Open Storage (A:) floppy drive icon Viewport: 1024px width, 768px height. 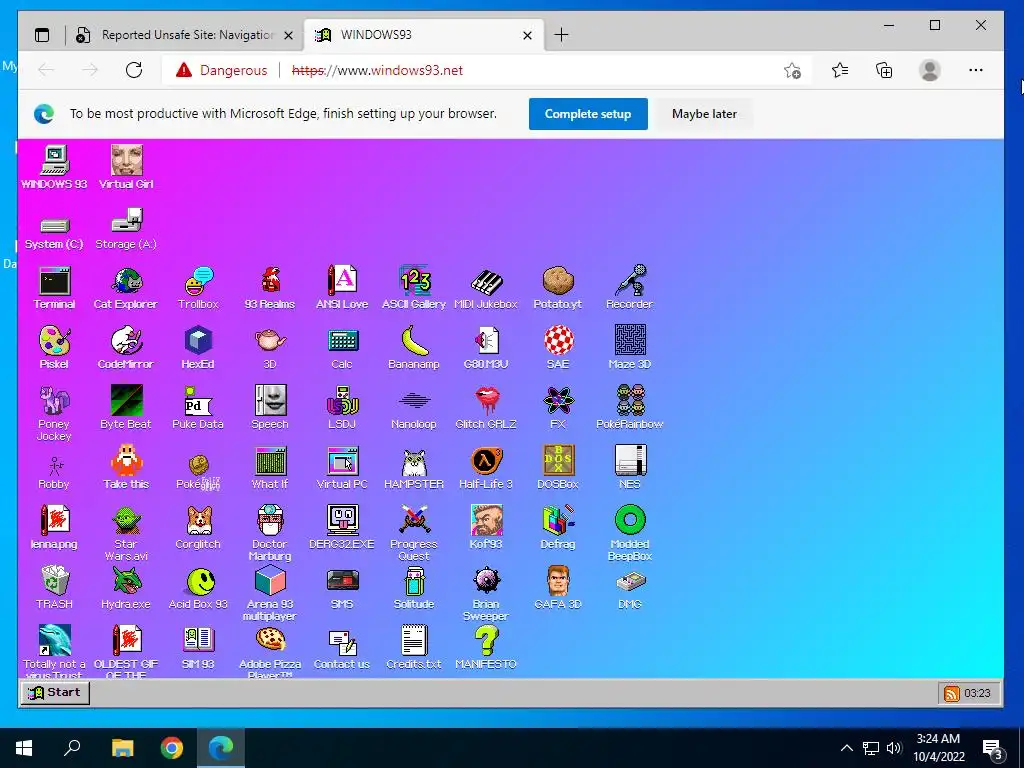(x=126, y=230)
